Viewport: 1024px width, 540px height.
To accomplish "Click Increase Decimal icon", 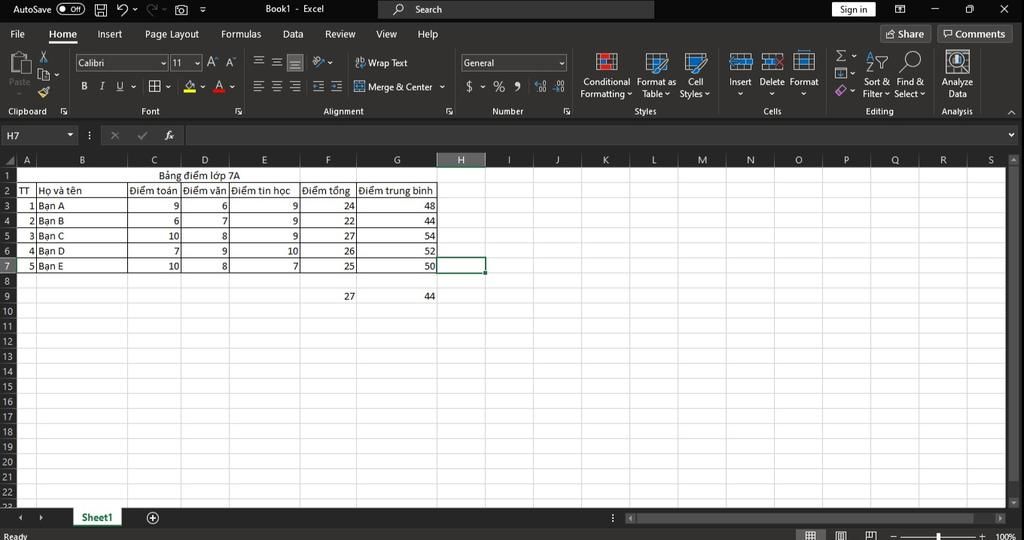I will 540,87.
